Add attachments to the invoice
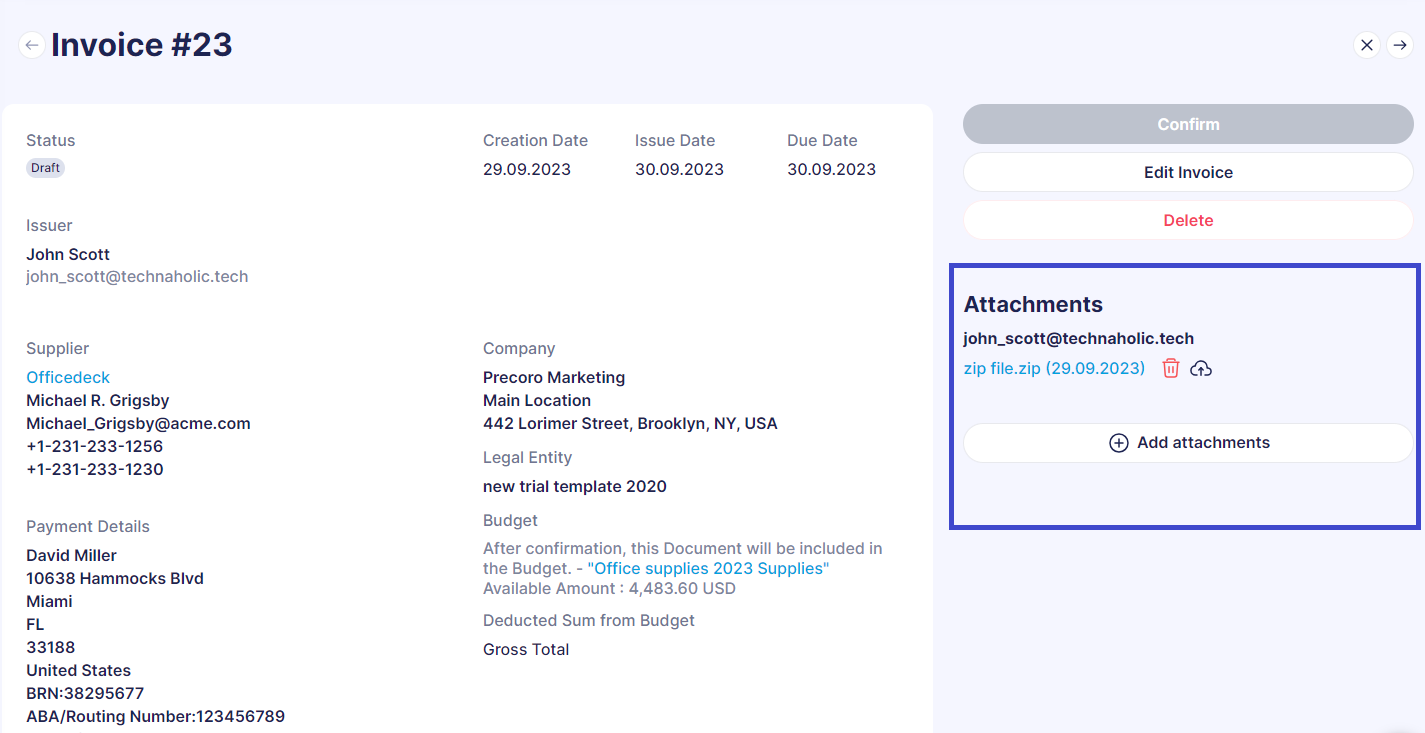Viewport: 1425px width, 733px height. coord(1188,443)
